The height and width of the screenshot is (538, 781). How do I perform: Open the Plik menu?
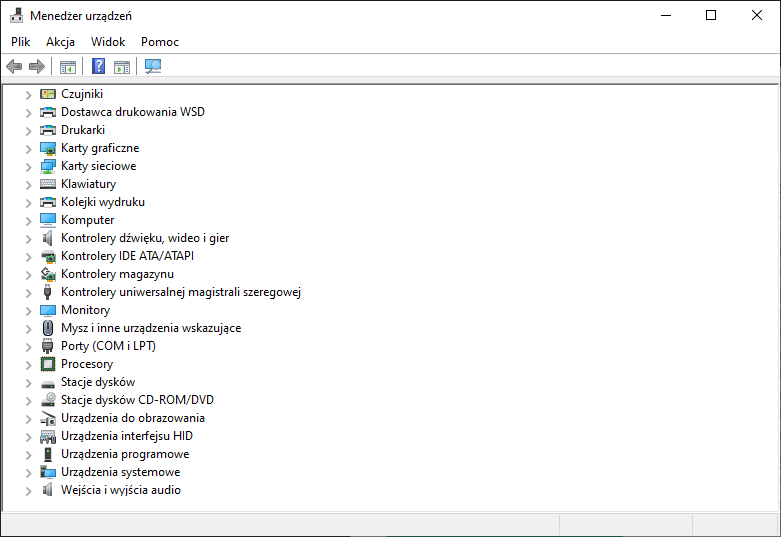20,42
